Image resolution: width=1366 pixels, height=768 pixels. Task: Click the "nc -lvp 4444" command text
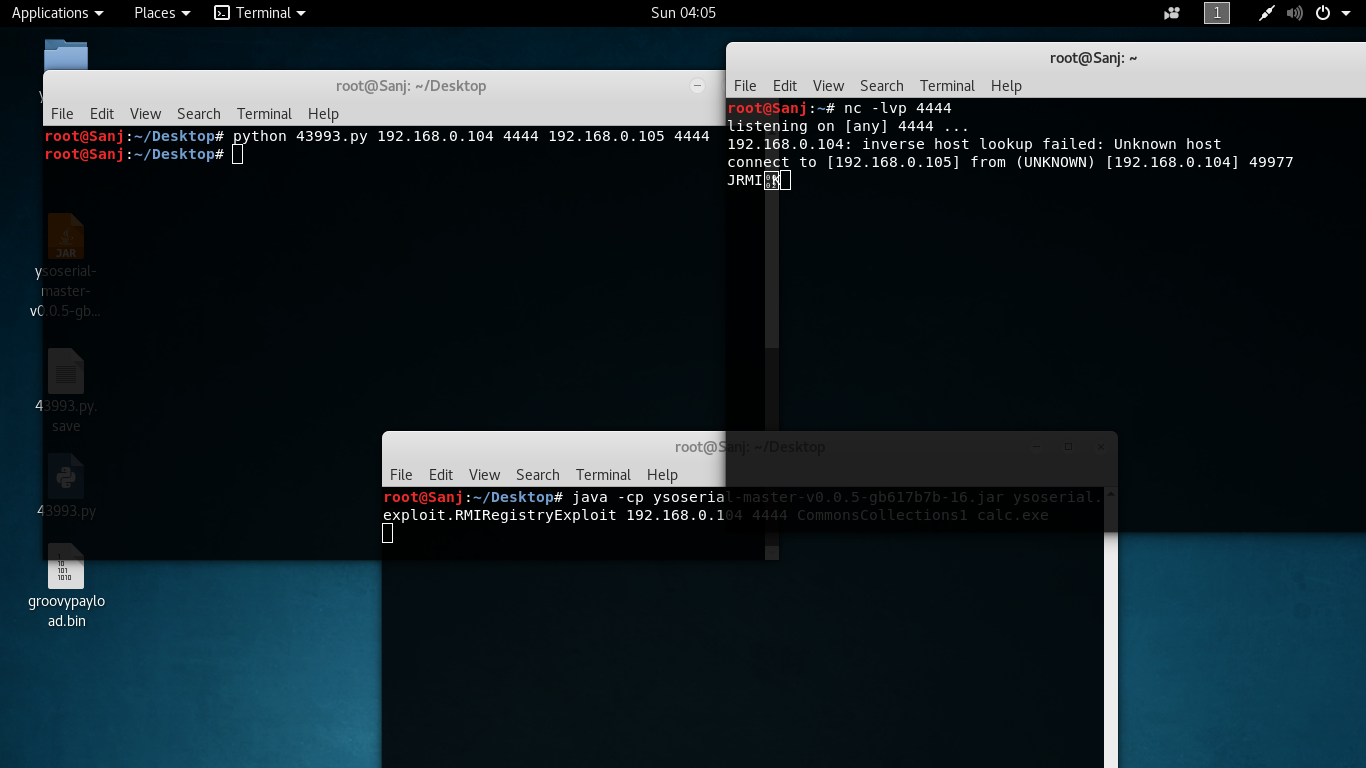[897, 108]
